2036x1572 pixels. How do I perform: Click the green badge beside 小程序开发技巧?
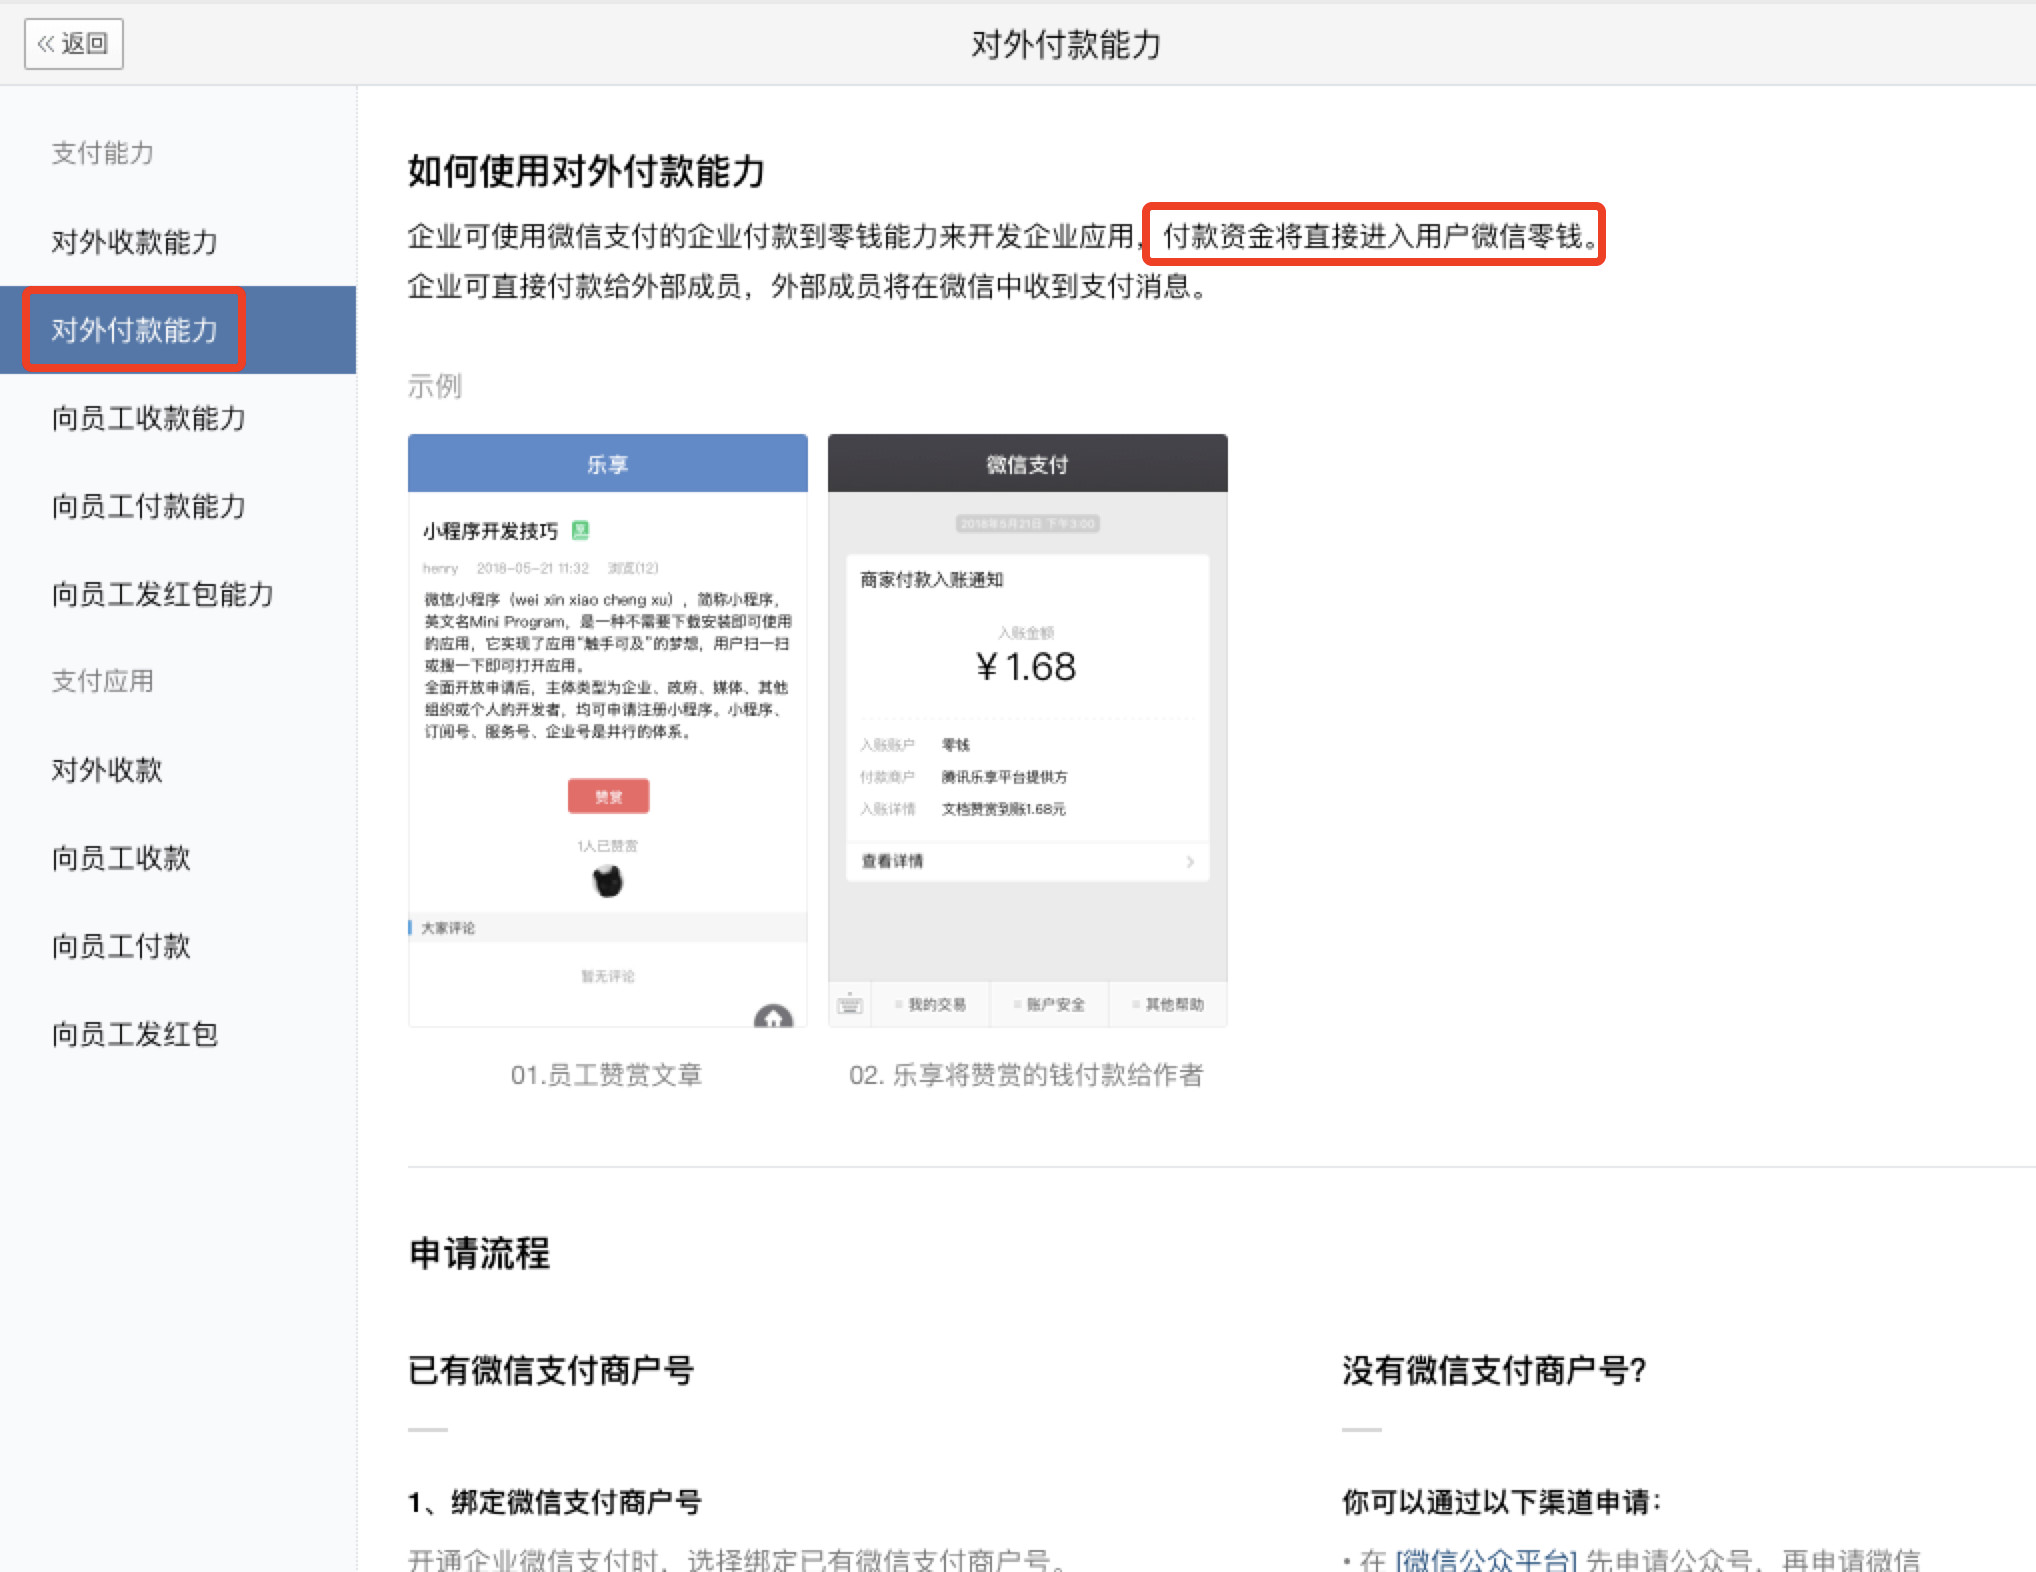pyautogui.click(x=580, y=530)
